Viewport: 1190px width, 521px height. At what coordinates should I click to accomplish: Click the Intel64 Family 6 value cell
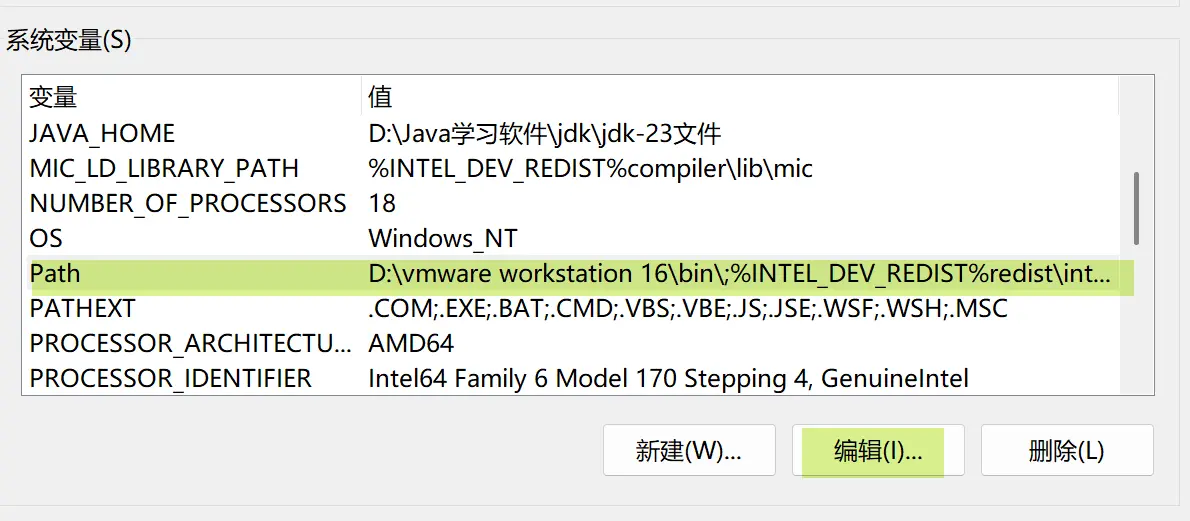668,378
